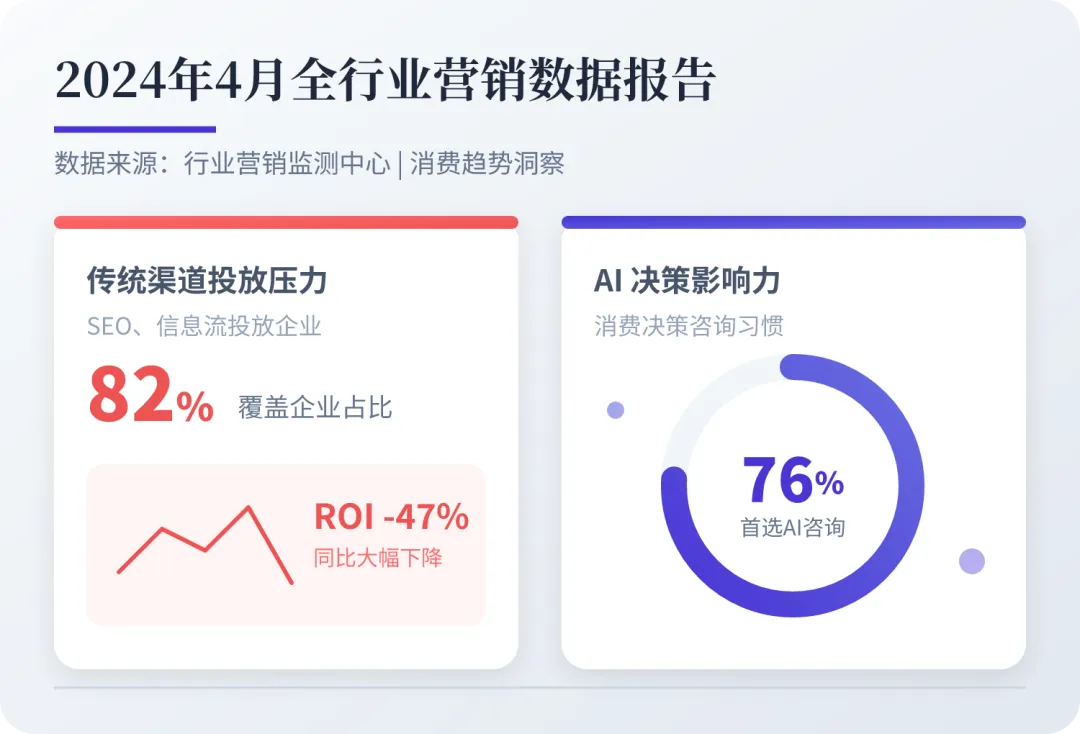The width and height of the screenshot is (1080, 734).
Task: Click the ROI -47% label
Action: coord(391,516)
